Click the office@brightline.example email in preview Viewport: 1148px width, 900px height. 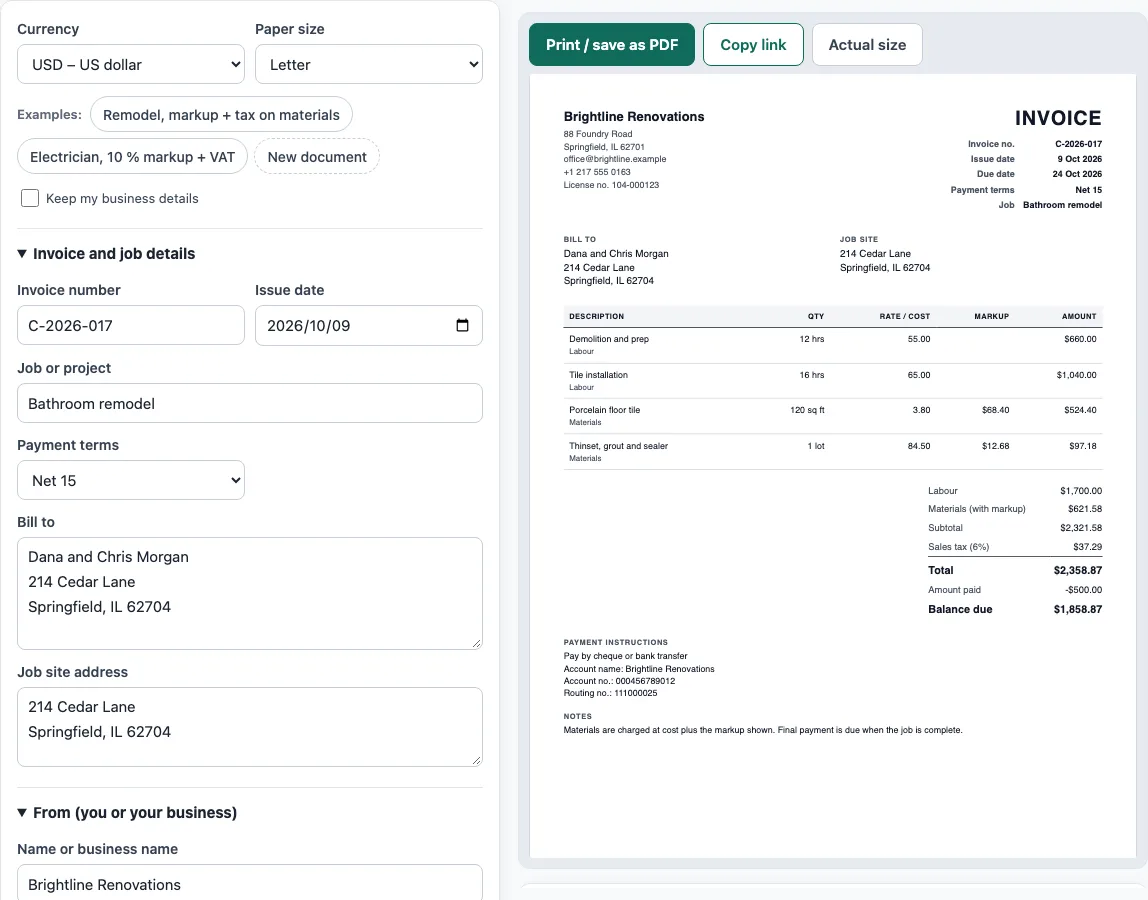pyautogui.click(x=615, y=159)
